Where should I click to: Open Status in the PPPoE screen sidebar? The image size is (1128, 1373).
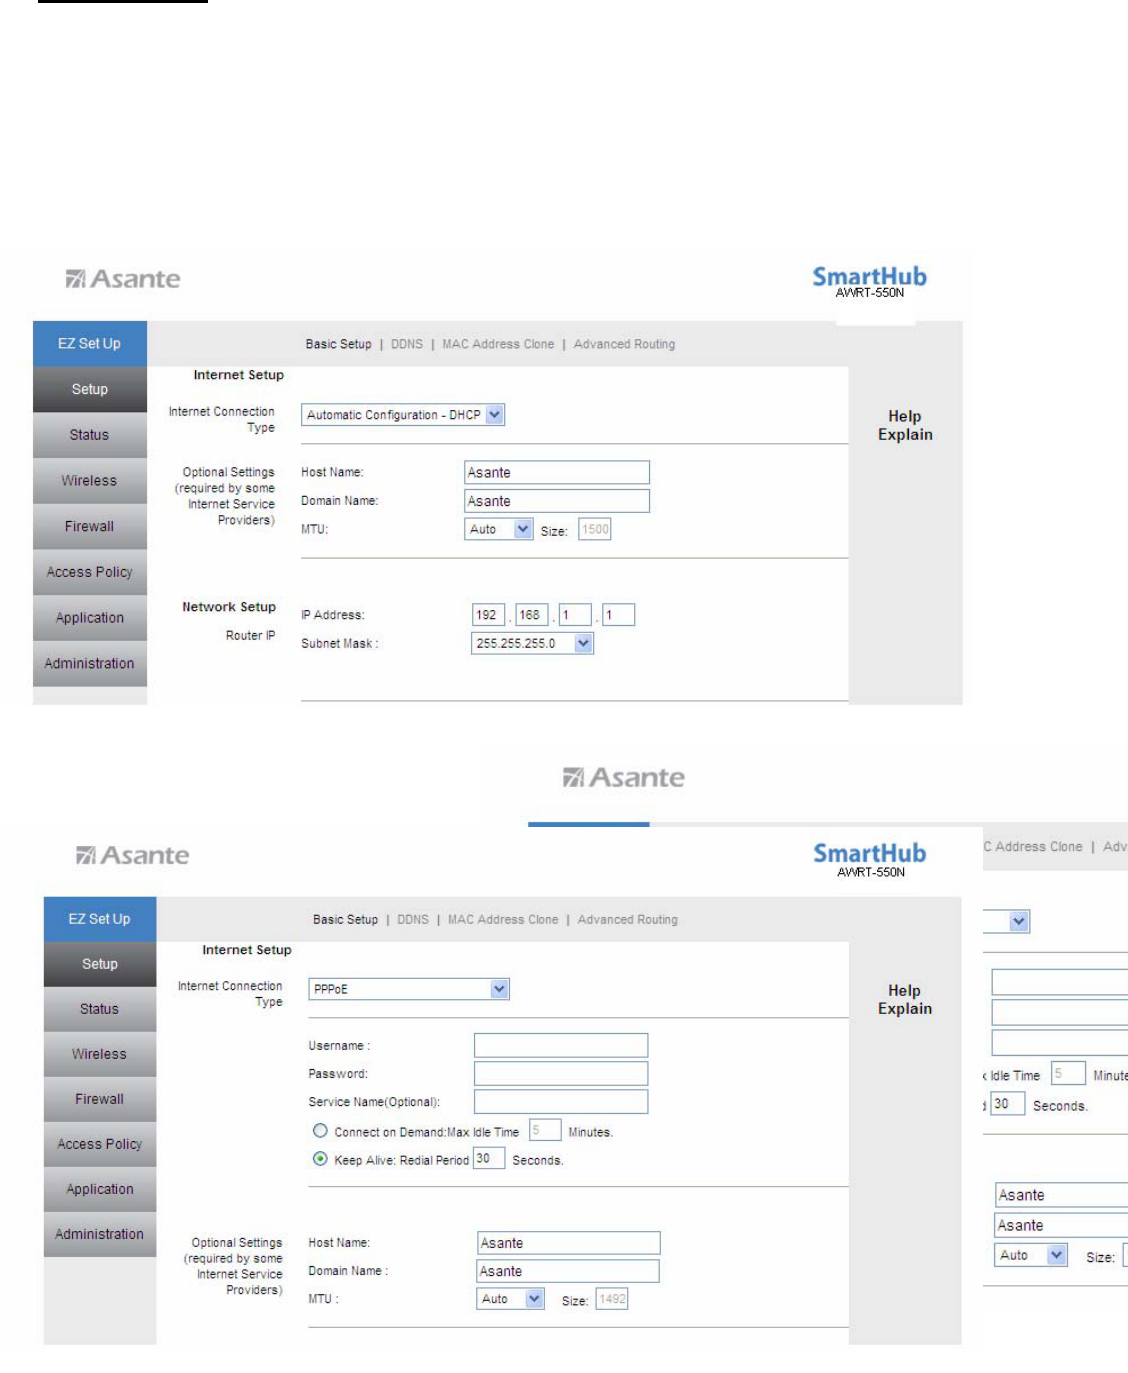point(100,1009)
